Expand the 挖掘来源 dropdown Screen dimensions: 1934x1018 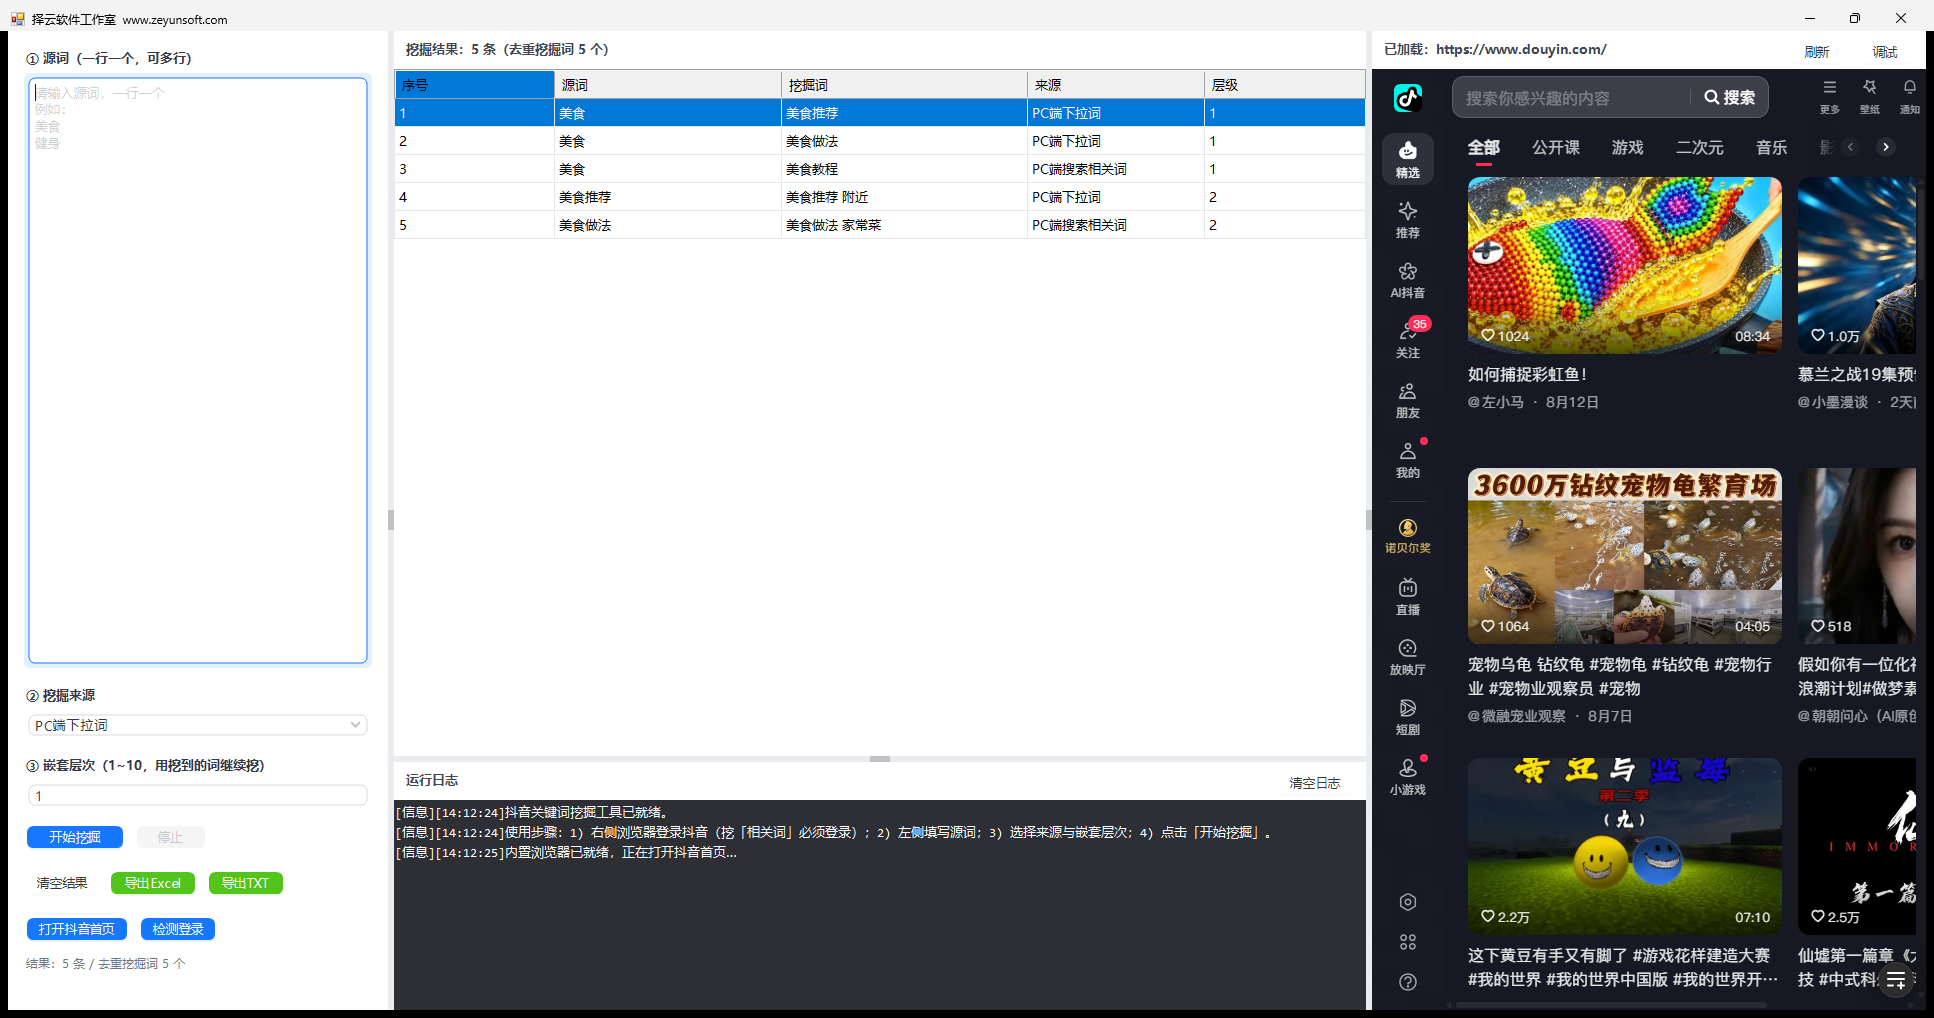pos(198,725)
